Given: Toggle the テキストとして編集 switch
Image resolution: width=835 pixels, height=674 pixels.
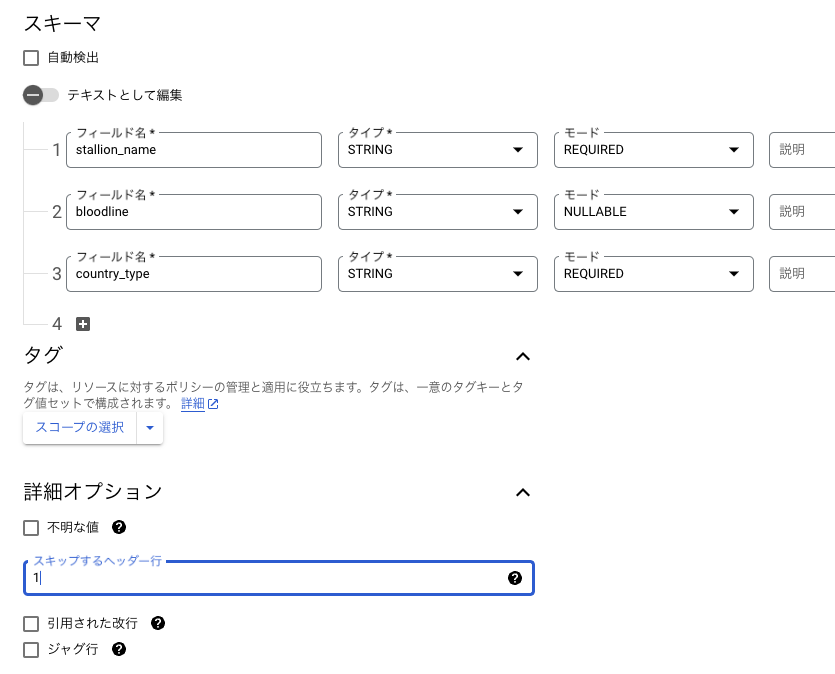Looking at the screenshot, I should [x=41, y=95].
